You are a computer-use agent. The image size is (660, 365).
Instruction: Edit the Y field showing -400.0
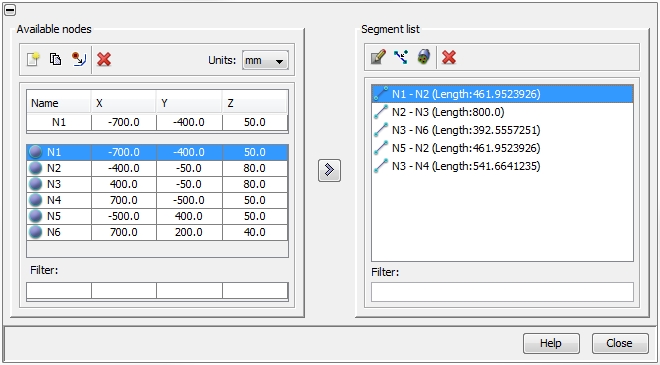(189, 123)
